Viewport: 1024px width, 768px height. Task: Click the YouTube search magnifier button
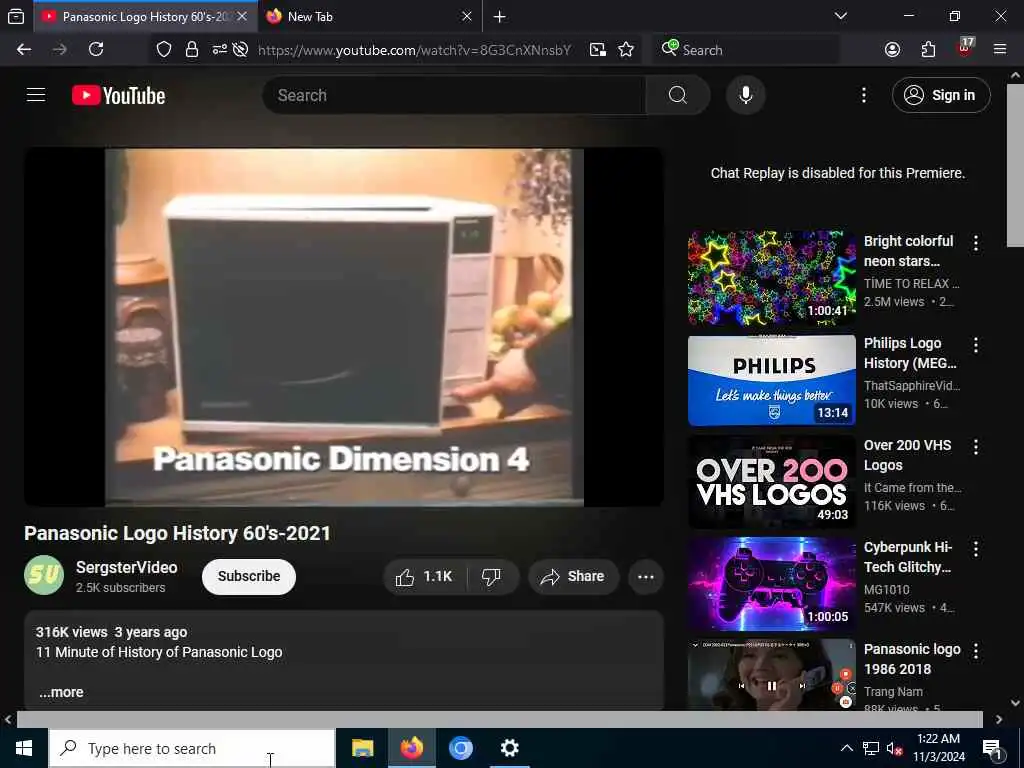(677, 95)
